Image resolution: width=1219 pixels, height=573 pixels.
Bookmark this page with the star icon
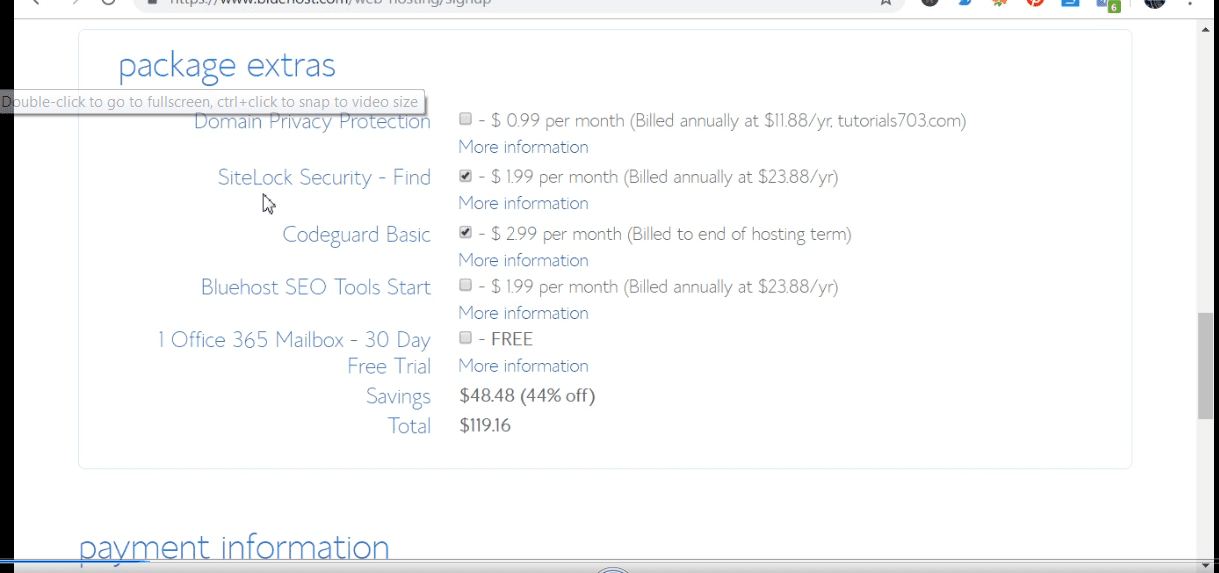point(885,3)
